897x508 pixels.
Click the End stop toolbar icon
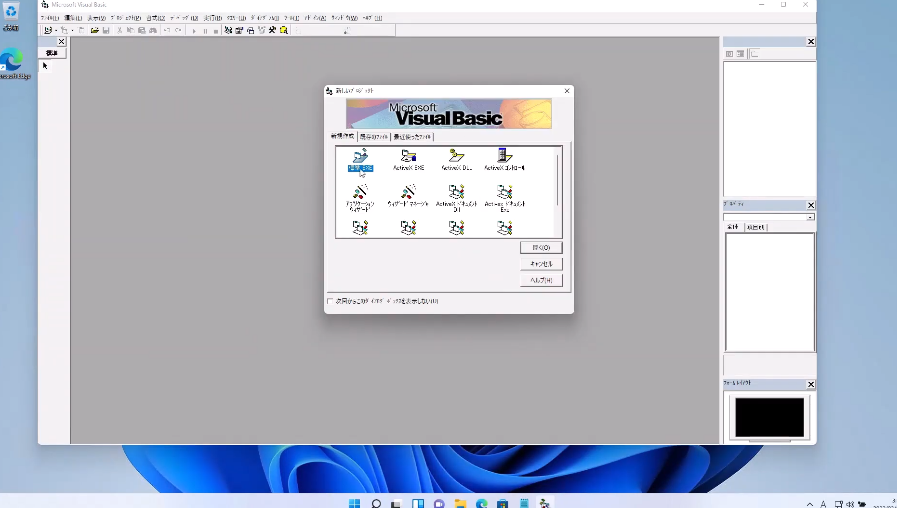pyautogui.click(x=216, y=31)
